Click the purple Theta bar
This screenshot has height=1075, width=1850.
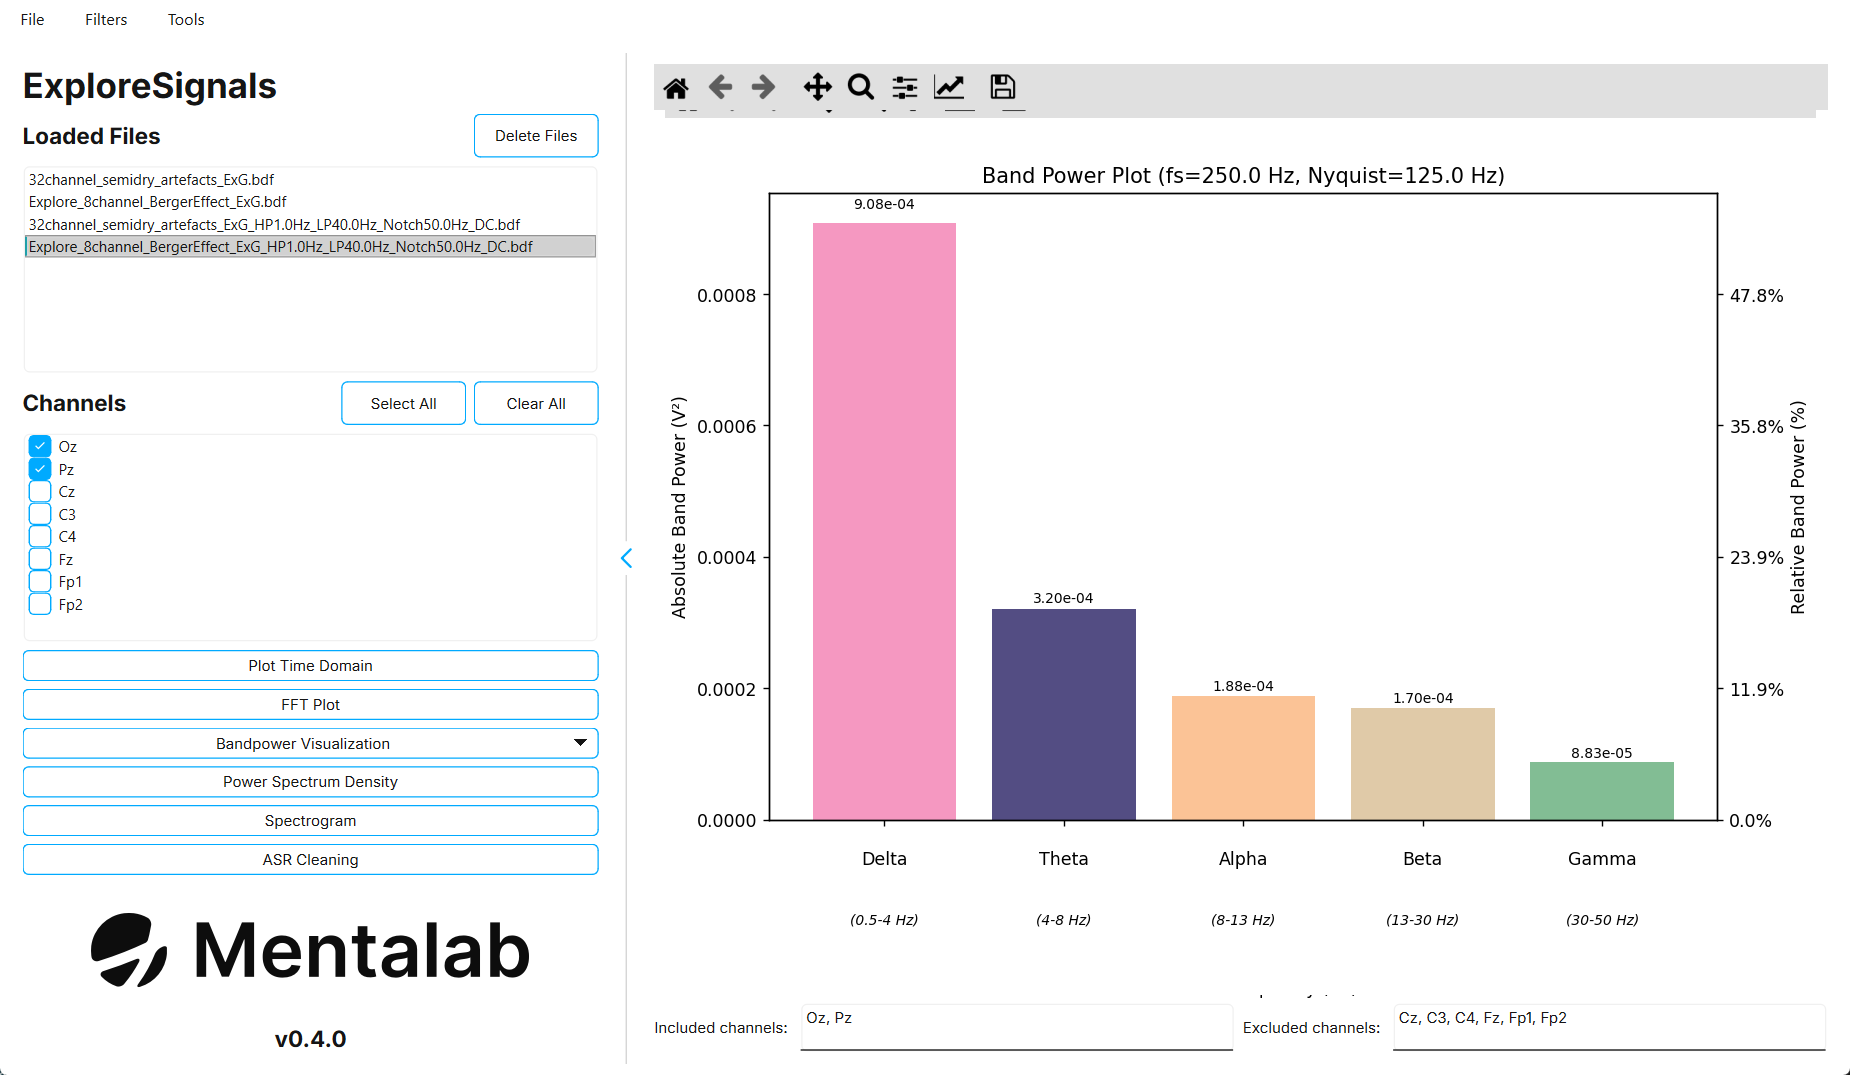click(x=1063, y=714)
